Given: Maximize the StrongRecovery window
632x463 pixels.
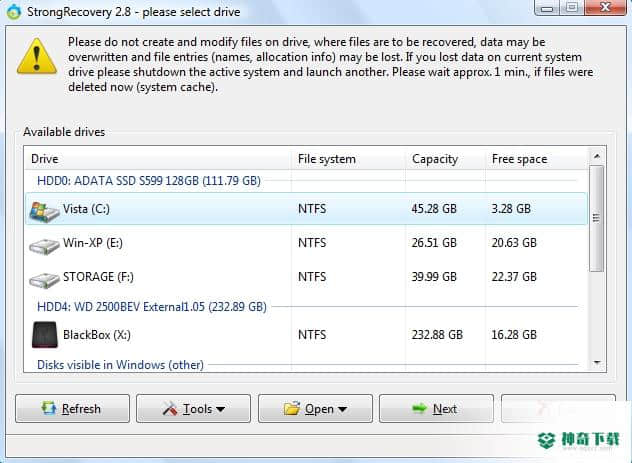Looking at the screenshot, I should [x=572, y=8].
